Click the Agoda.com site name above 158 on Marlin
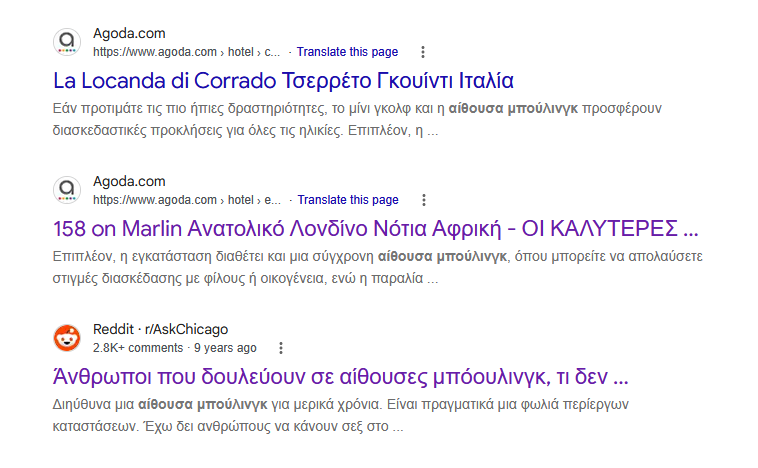This screenshot has height=468, width=758. (129, 181)
